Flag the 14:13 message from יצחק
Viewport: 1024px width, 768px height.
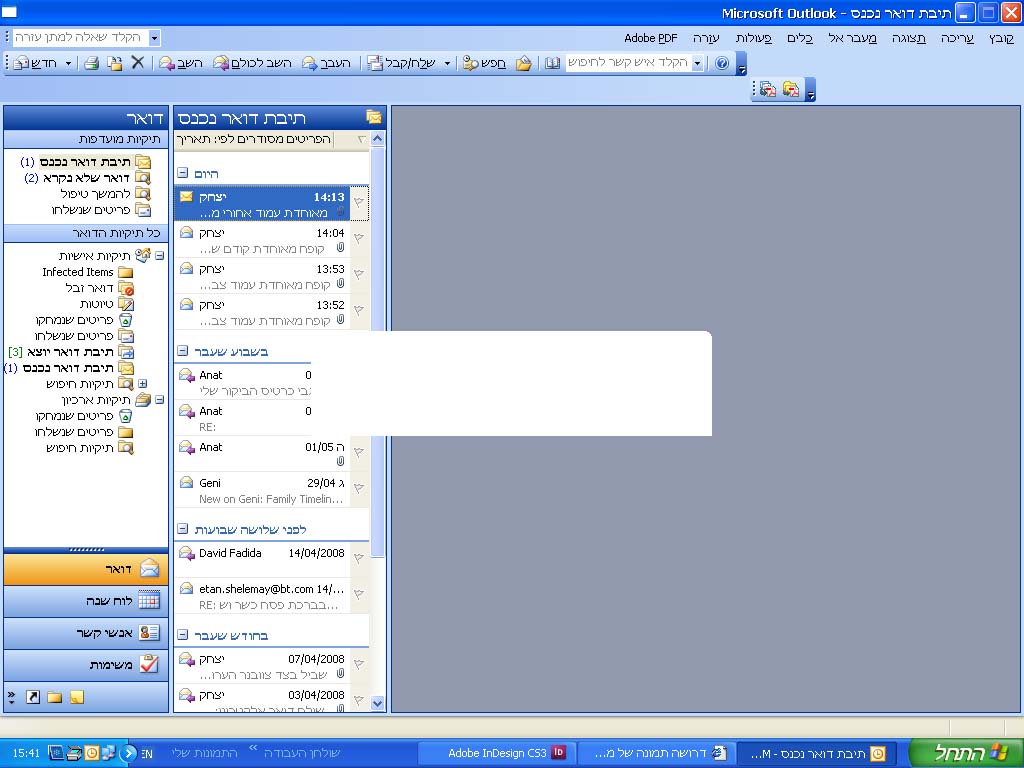coord(359,203)
